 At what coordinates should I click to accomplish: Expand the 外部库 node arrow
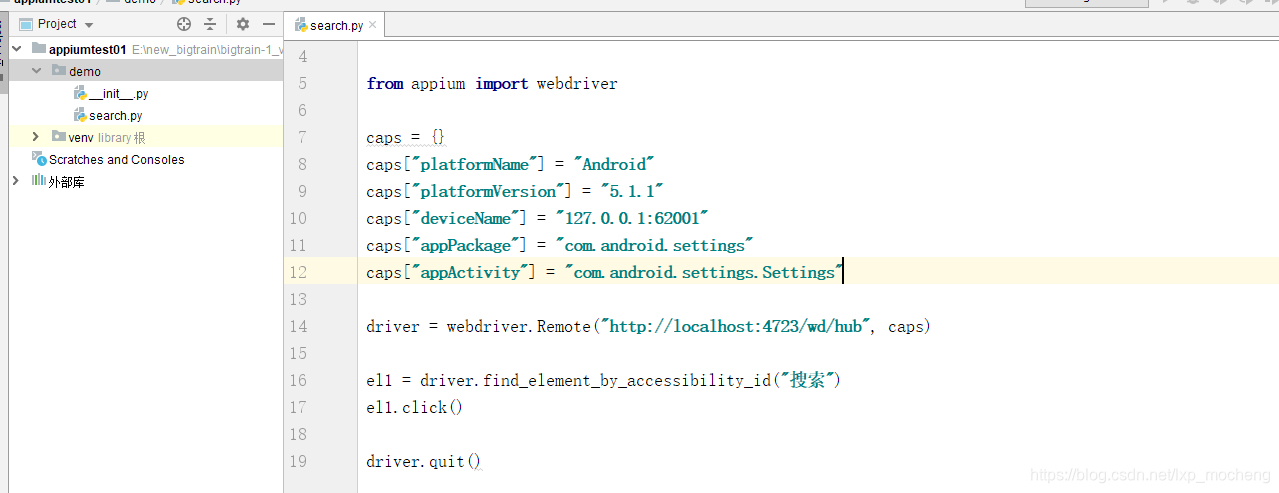pyautogui.click(x=16, y=181)
